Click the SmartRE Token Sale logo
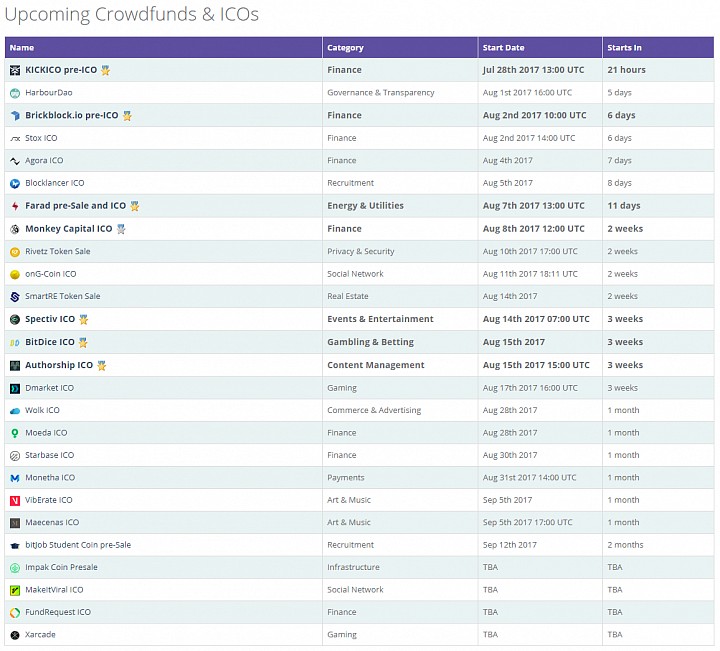720x651 pixels. coord(15,297)
